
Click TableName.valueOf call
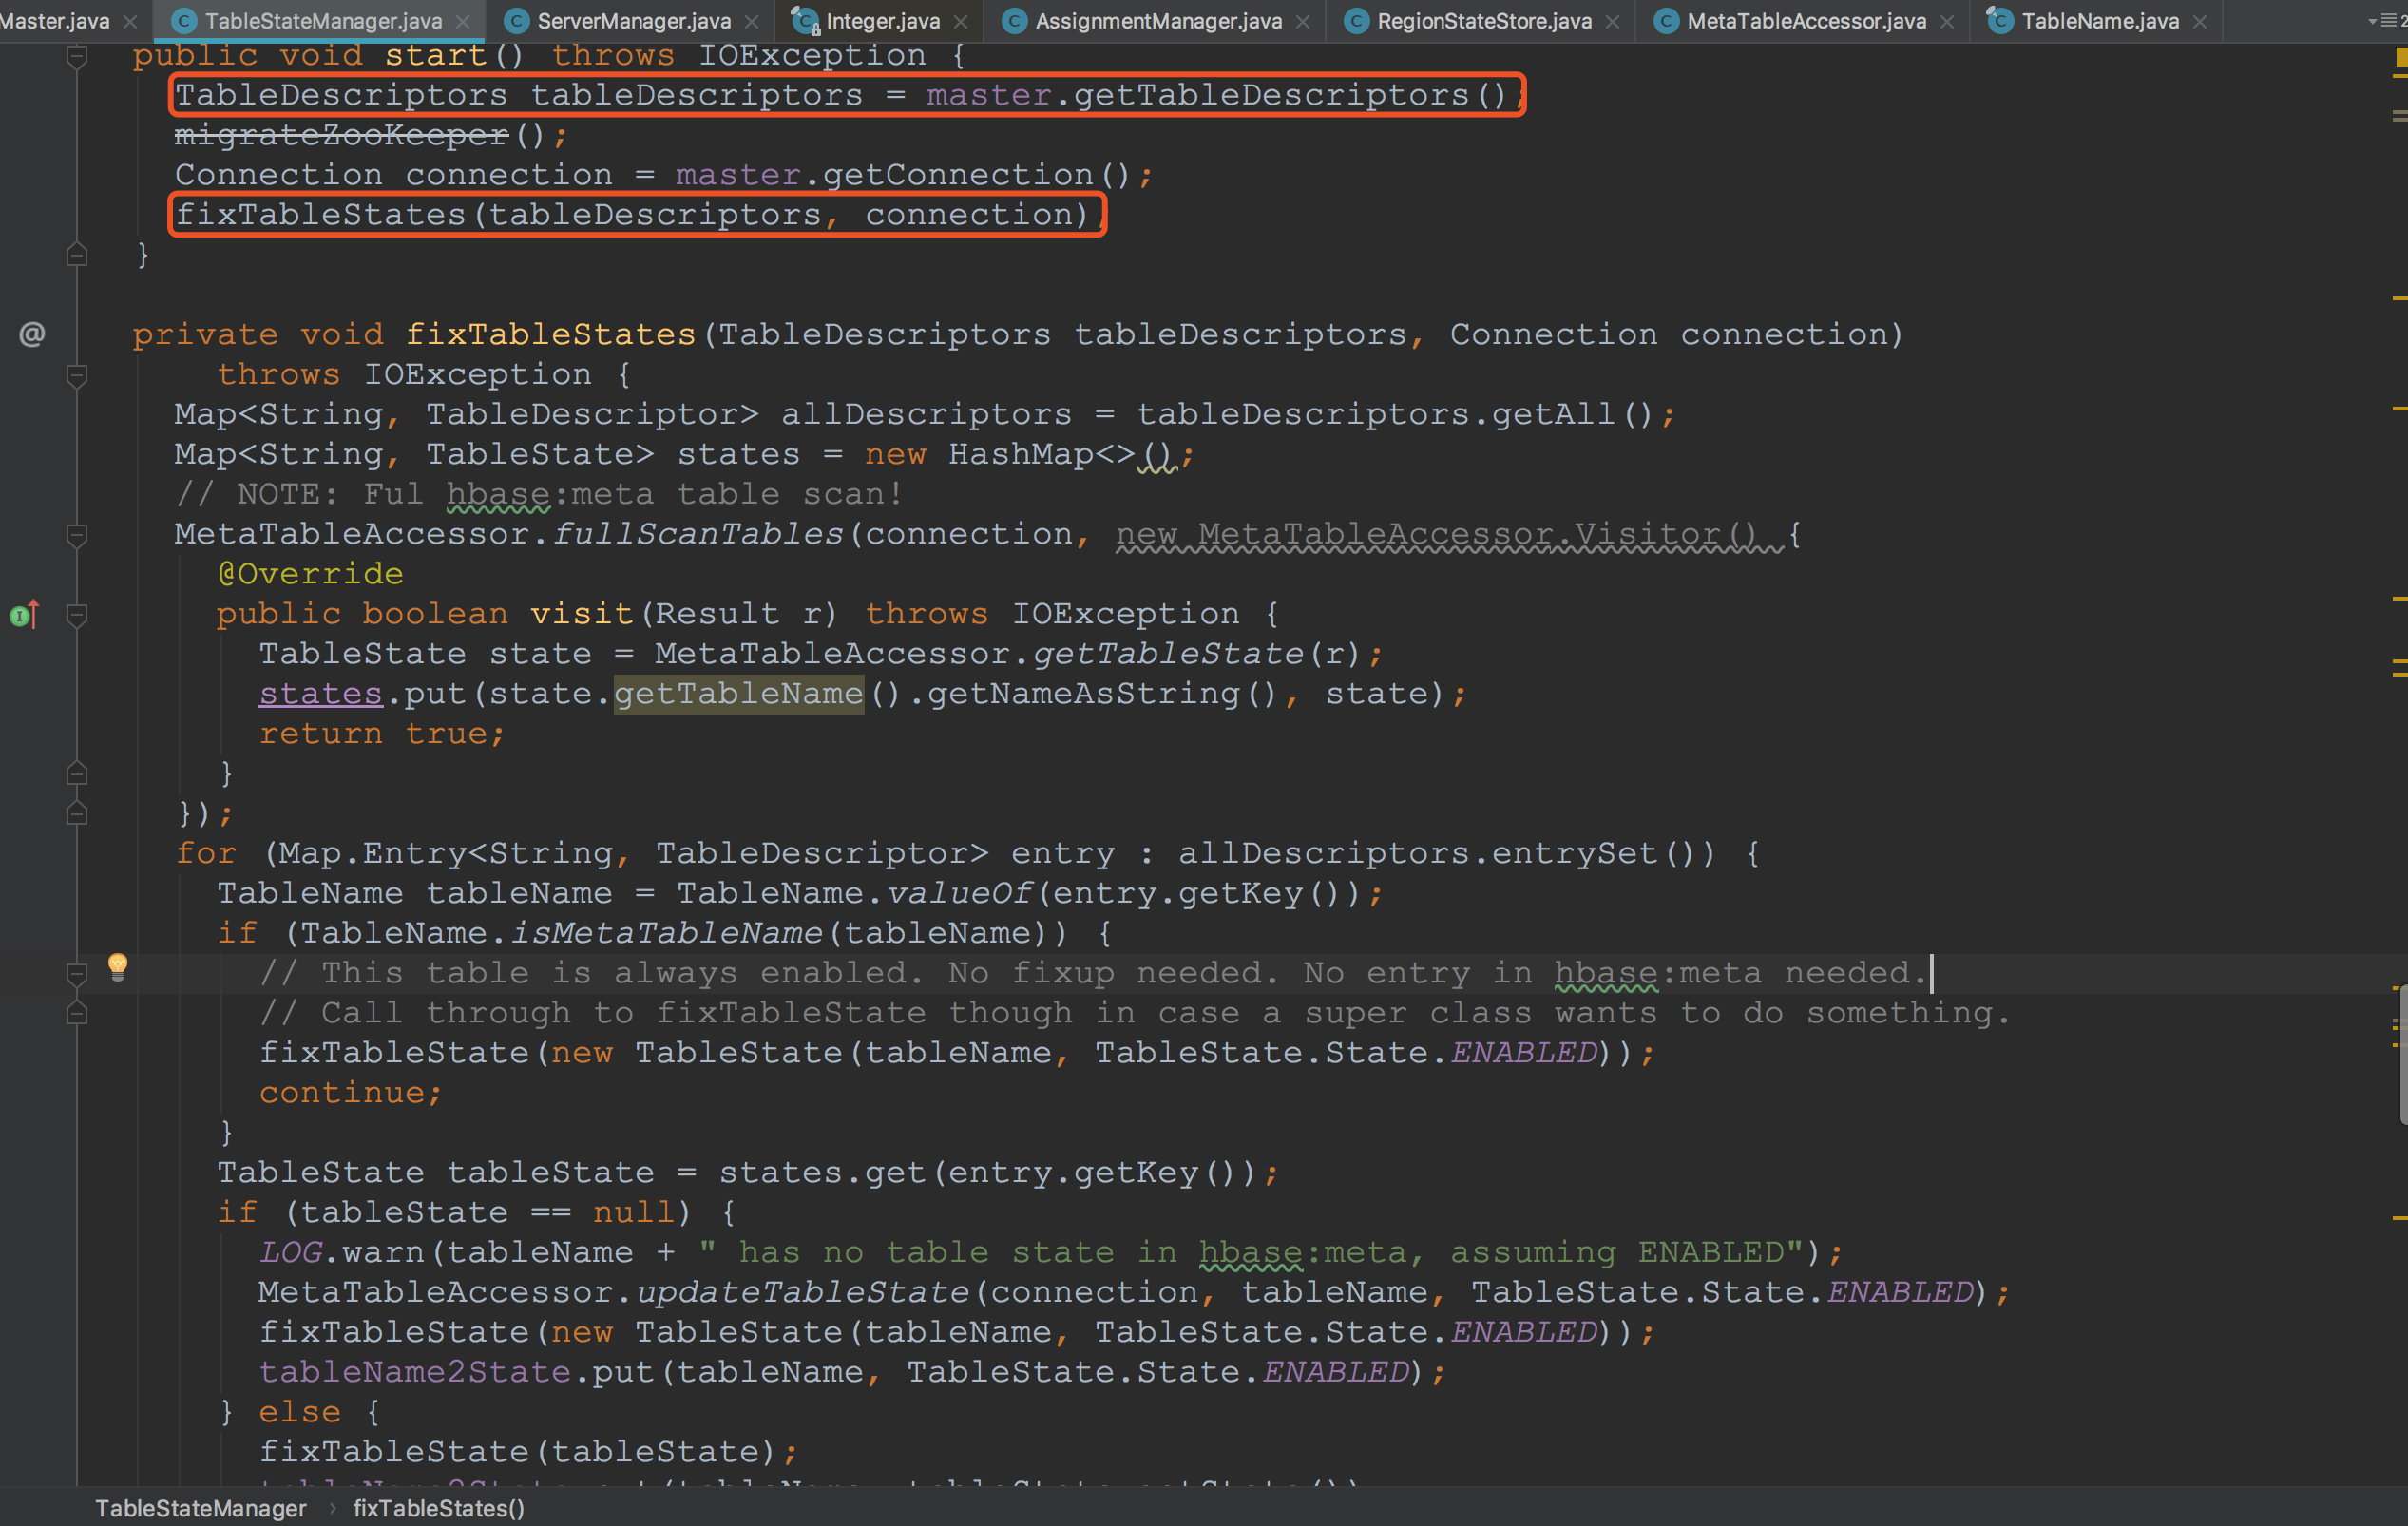(853, 893)
